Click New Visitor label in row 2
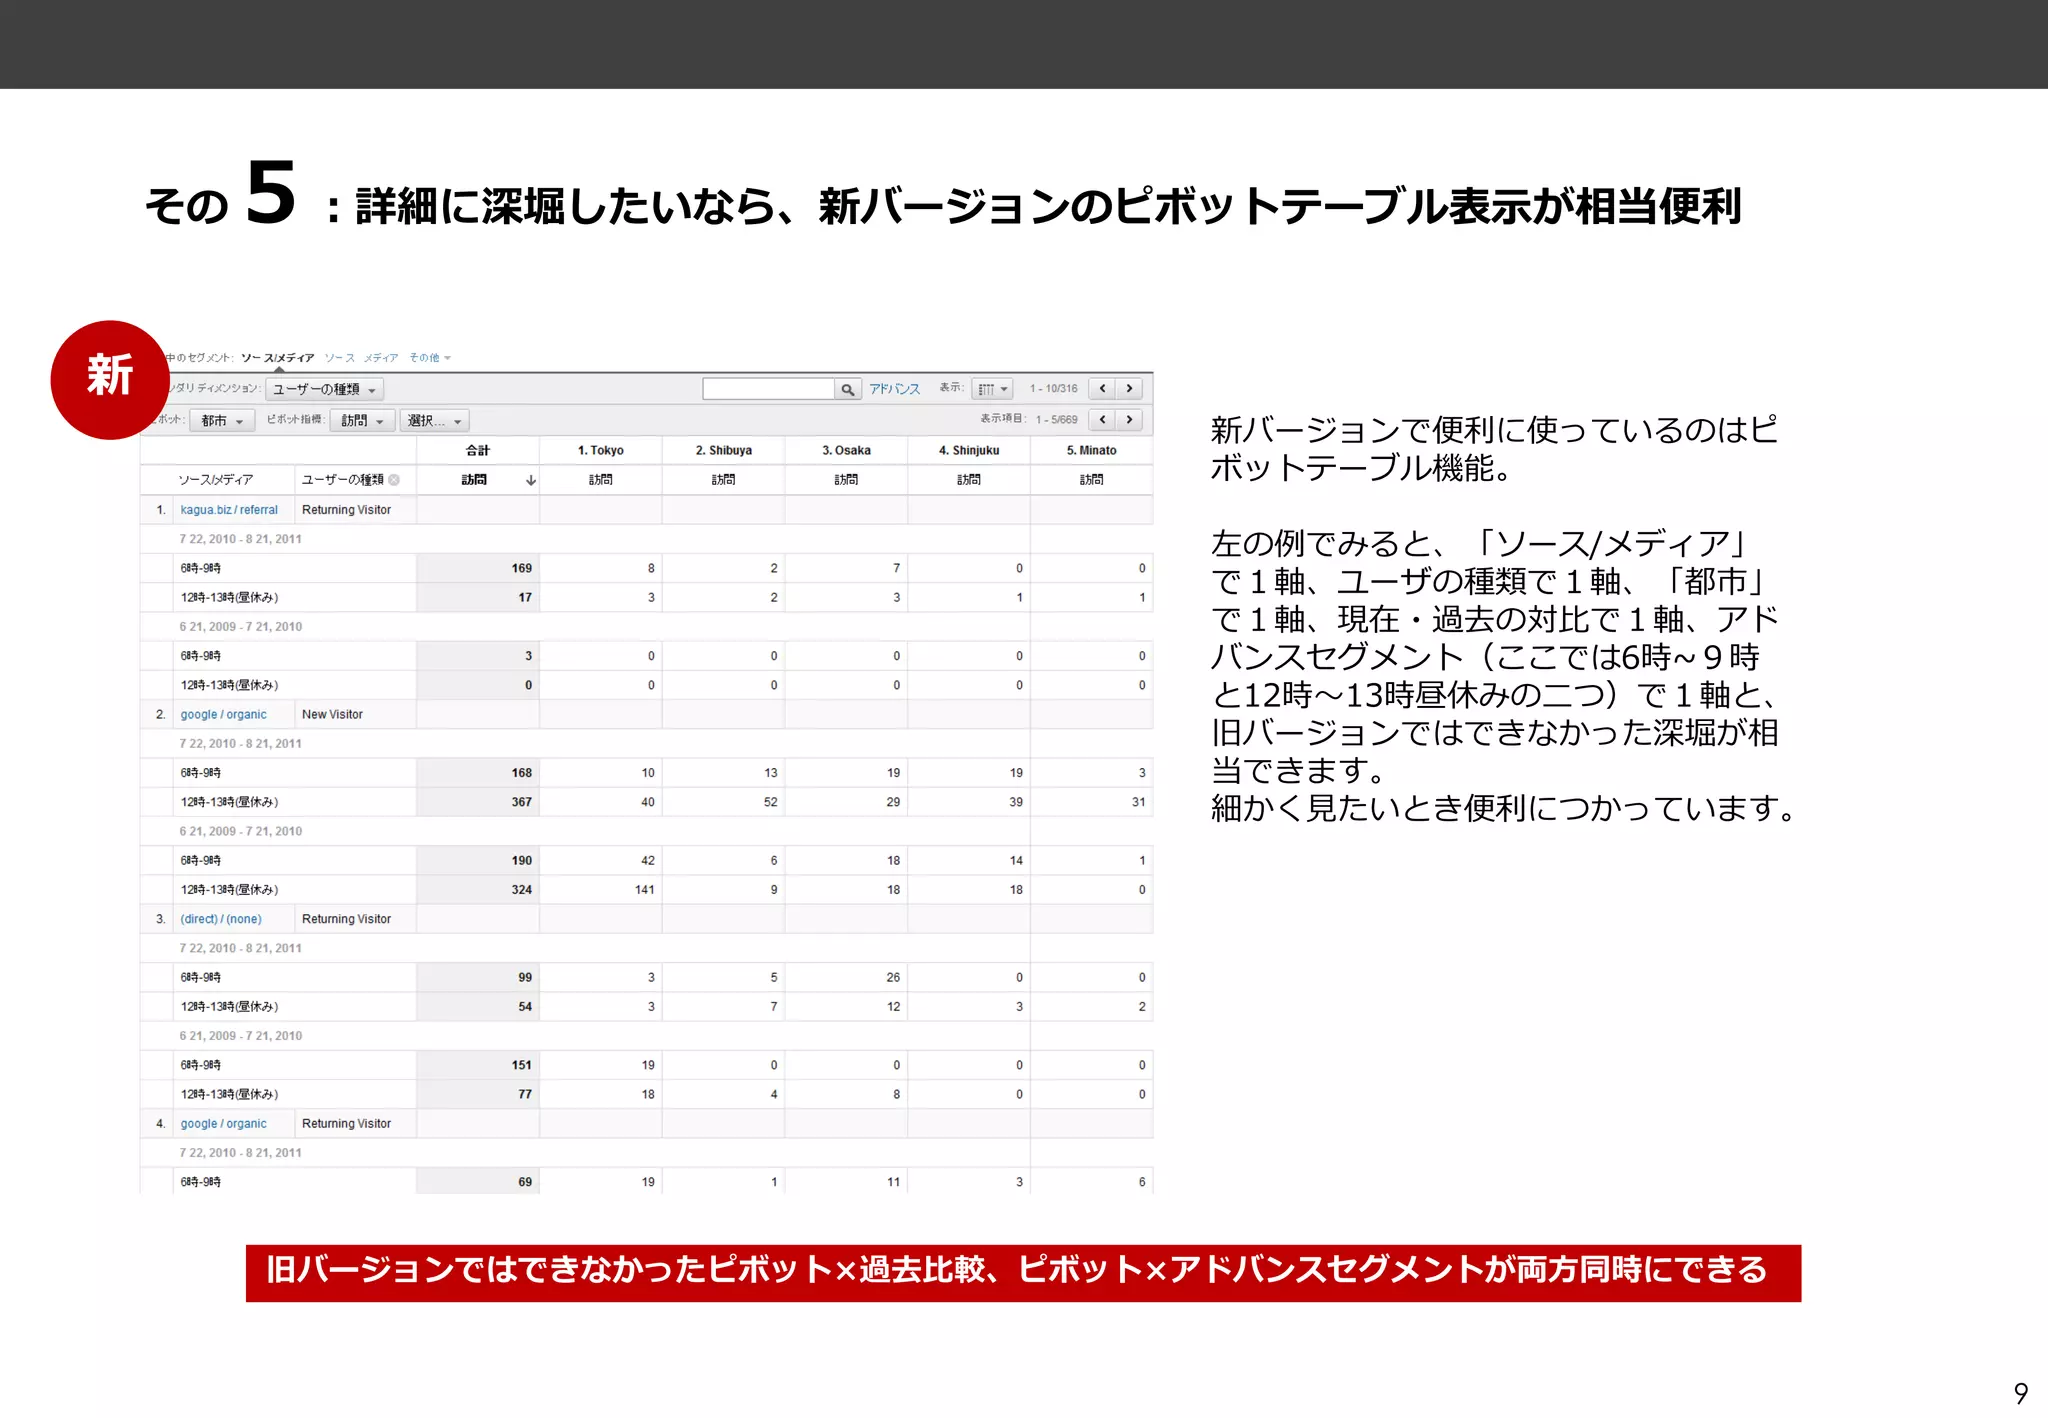Image resolution: width=2048 pixels, height=1418 pixels. (x=332, y=715)
